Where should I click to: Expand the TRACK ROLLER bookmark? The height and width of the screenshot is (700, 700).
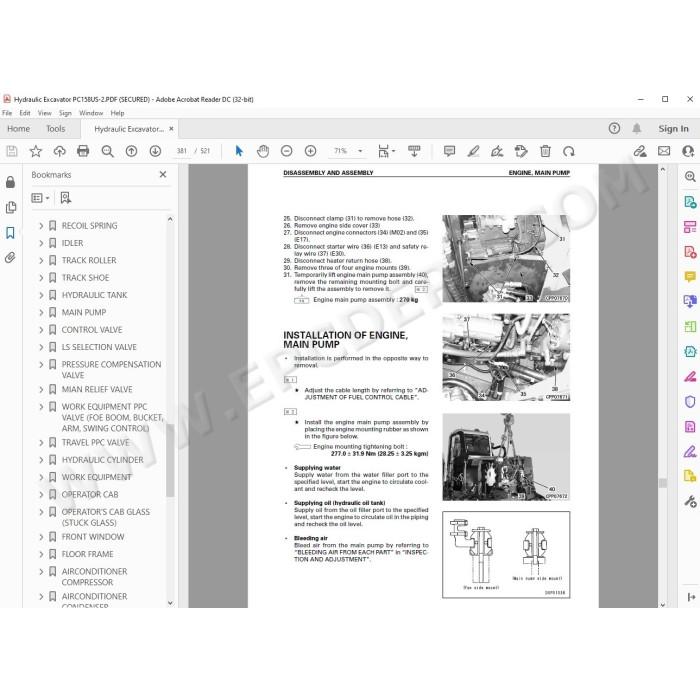(41, 260)
